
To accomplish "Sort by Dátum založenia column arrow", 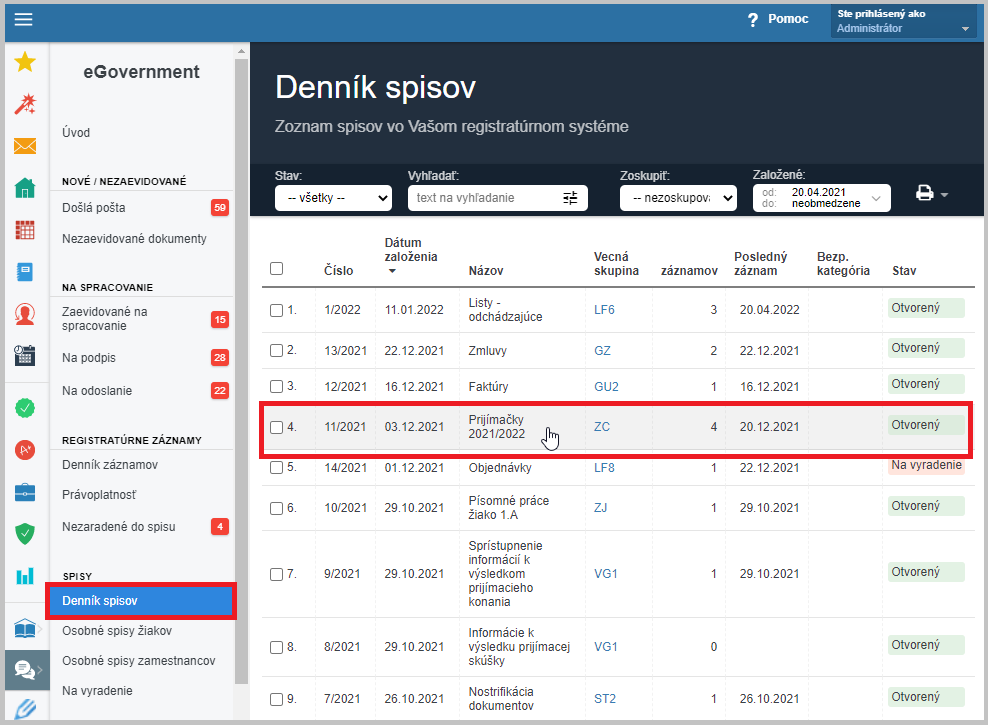I will click(392, 271).
